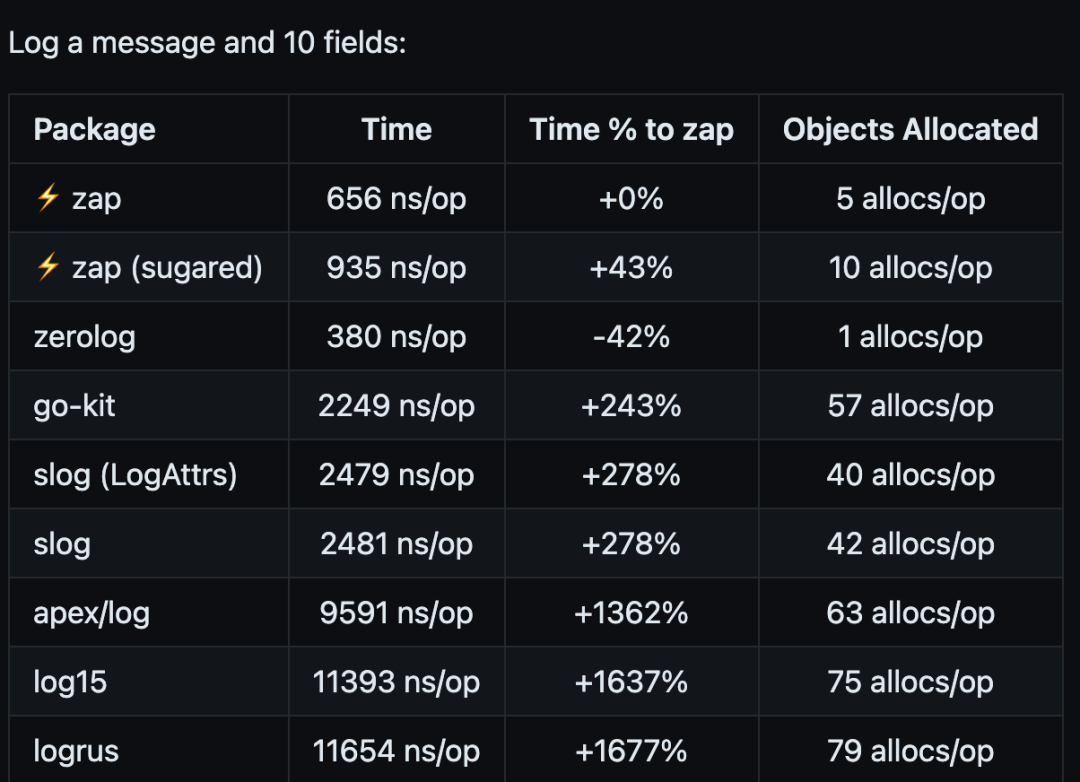
Task: Click the -42% percentage cell
Action: tap(631, 336)
